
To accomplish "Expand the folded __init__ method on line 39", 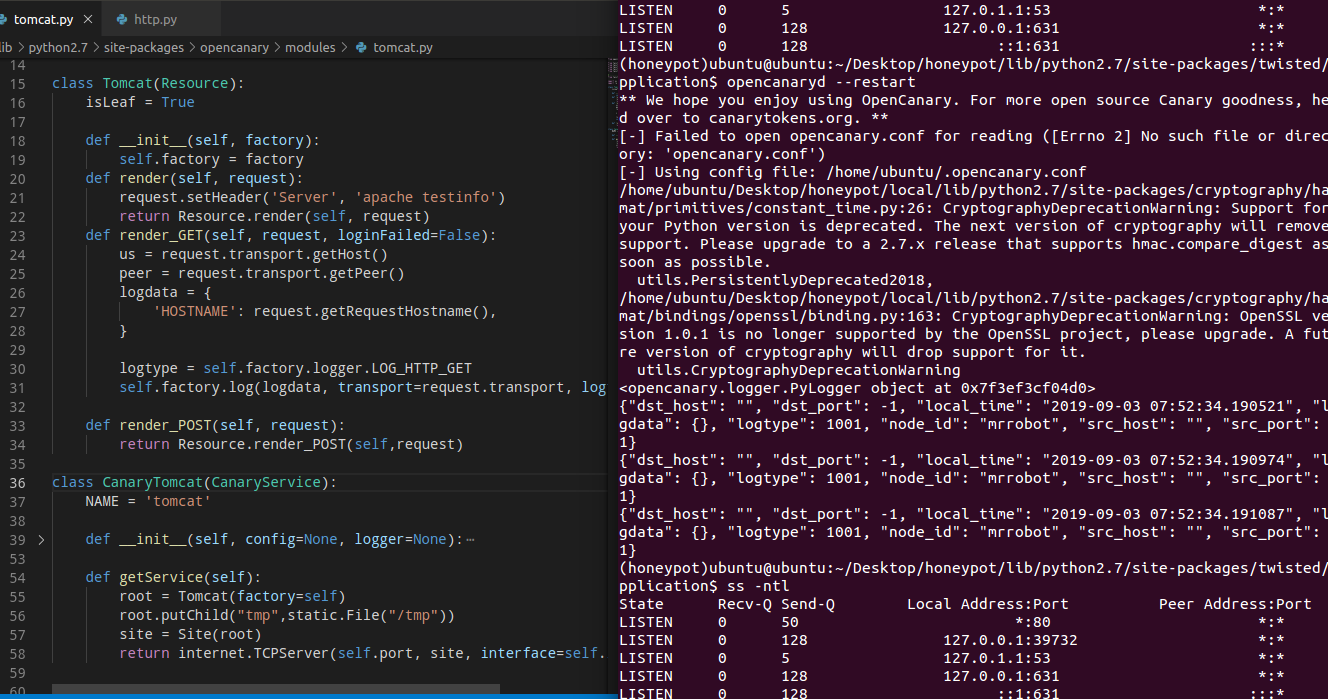I will point(40,539).
